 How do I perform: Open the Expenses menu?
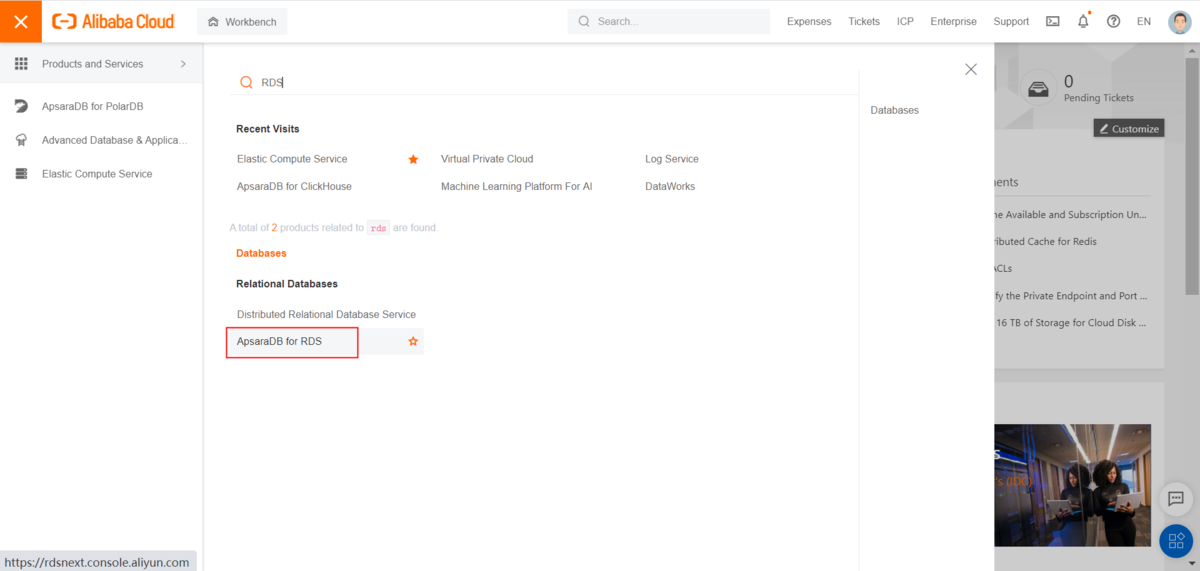pyautogui.click(x=809, y=21)
